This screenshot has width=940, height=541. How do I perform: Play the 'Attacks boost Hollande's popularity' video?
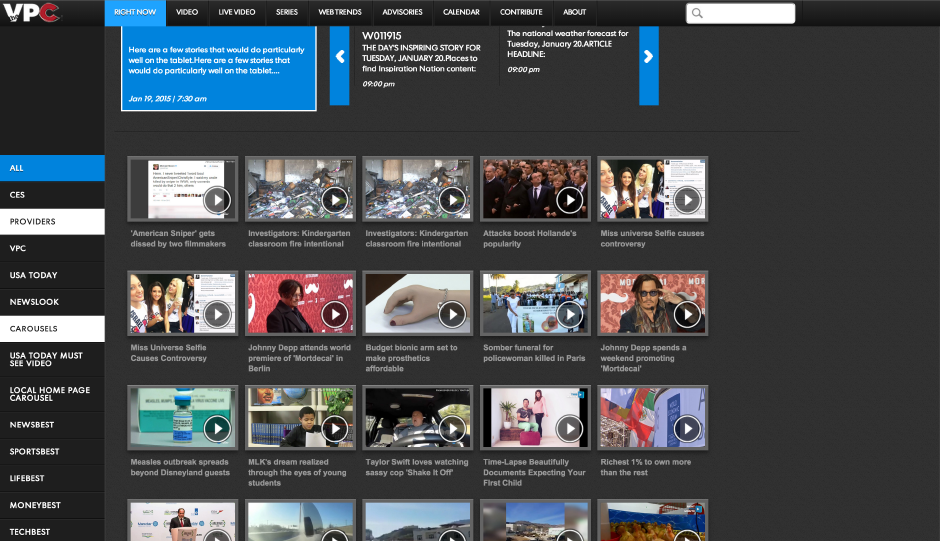point(569,201)
